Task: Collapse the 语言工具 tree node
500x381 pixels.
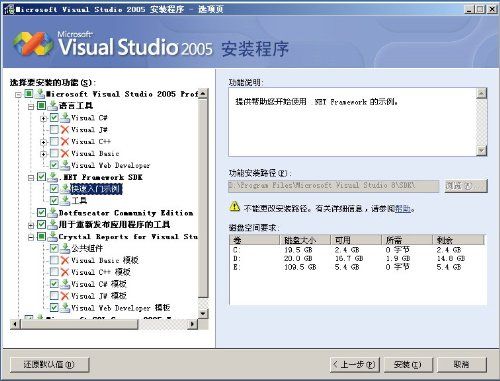Action: (31, 107)
